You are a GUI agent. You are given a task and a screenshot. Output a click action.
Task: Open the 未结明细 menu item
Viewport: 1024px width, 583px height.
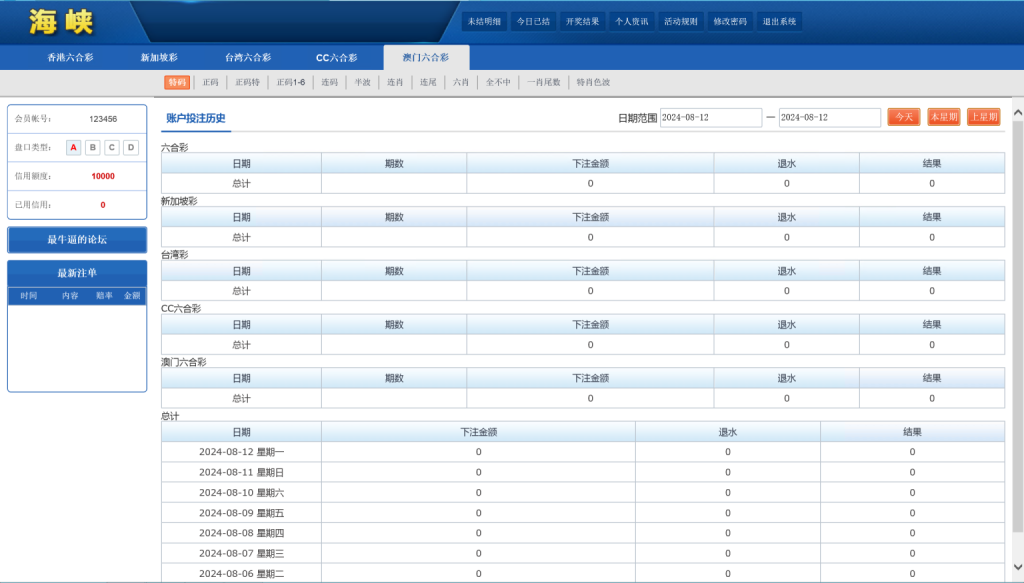point(486,20)
